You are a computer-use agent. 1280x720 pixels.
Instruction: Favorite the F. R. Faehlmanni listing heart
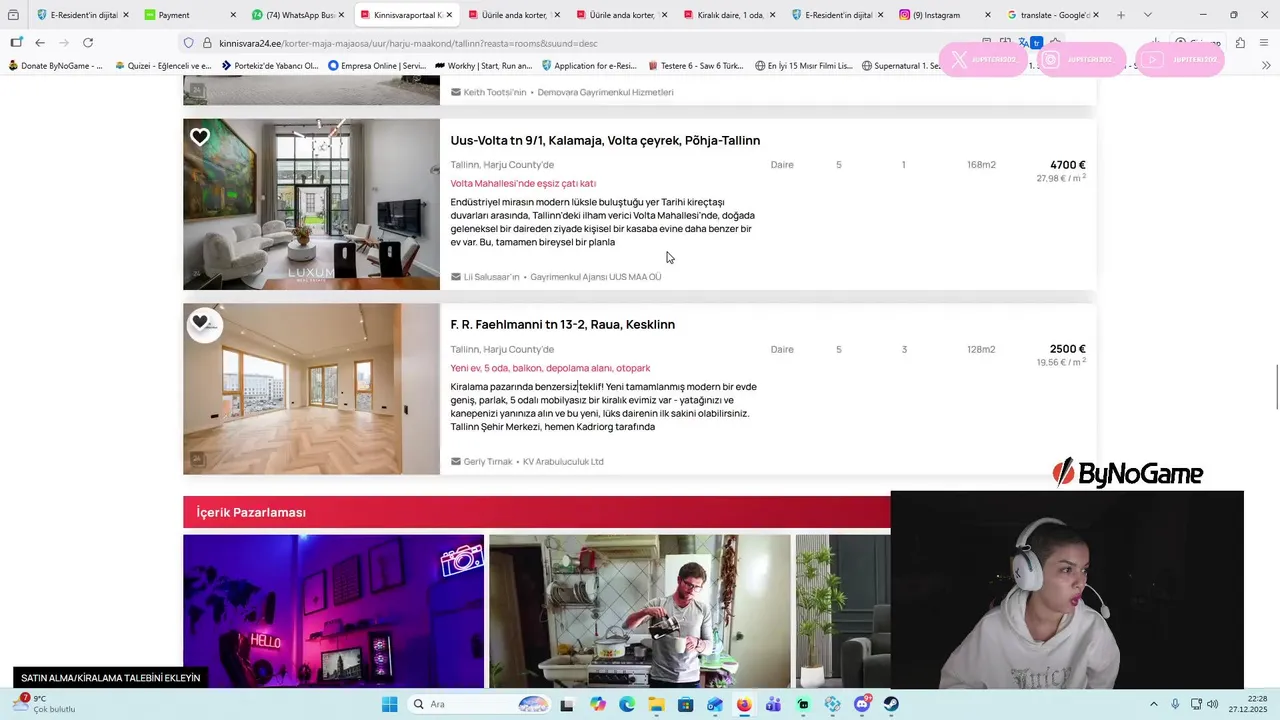[x=200, y=322]
